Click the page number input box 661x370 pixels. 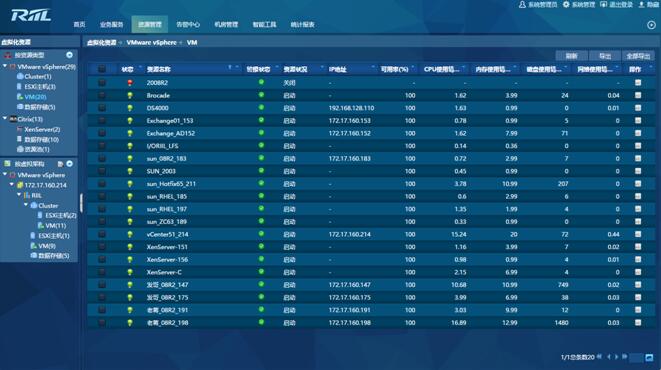tap(636, 358)
